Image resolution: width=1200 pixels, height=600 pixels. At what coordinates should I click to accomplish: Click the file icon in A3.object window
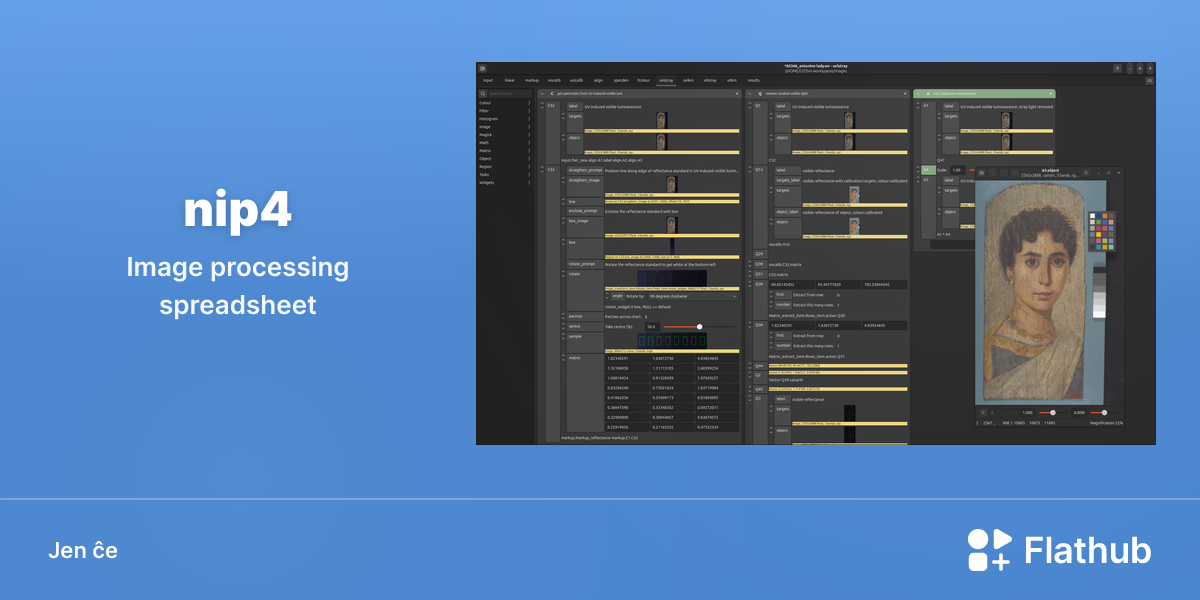tap(982, 172)
